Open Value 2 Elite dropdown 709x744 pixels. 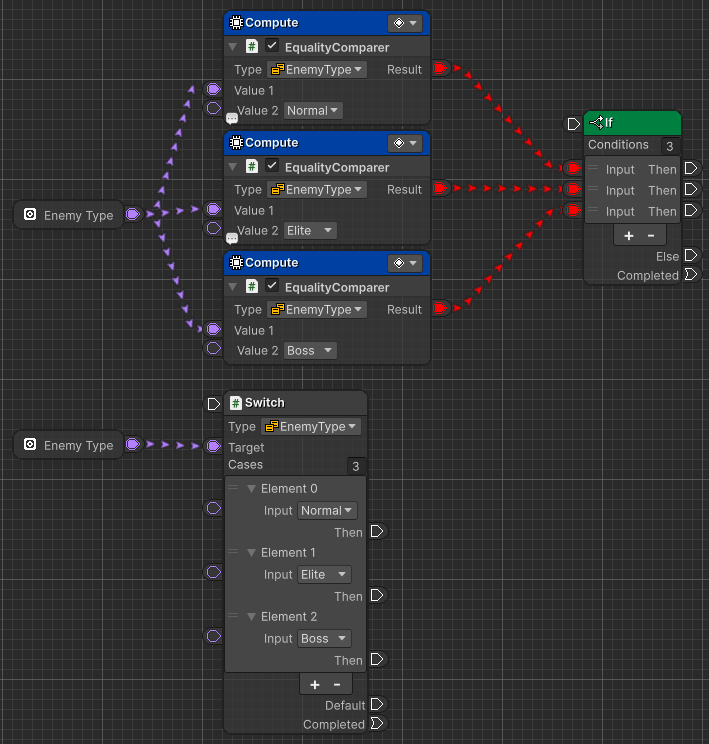(x=310, y=231)
